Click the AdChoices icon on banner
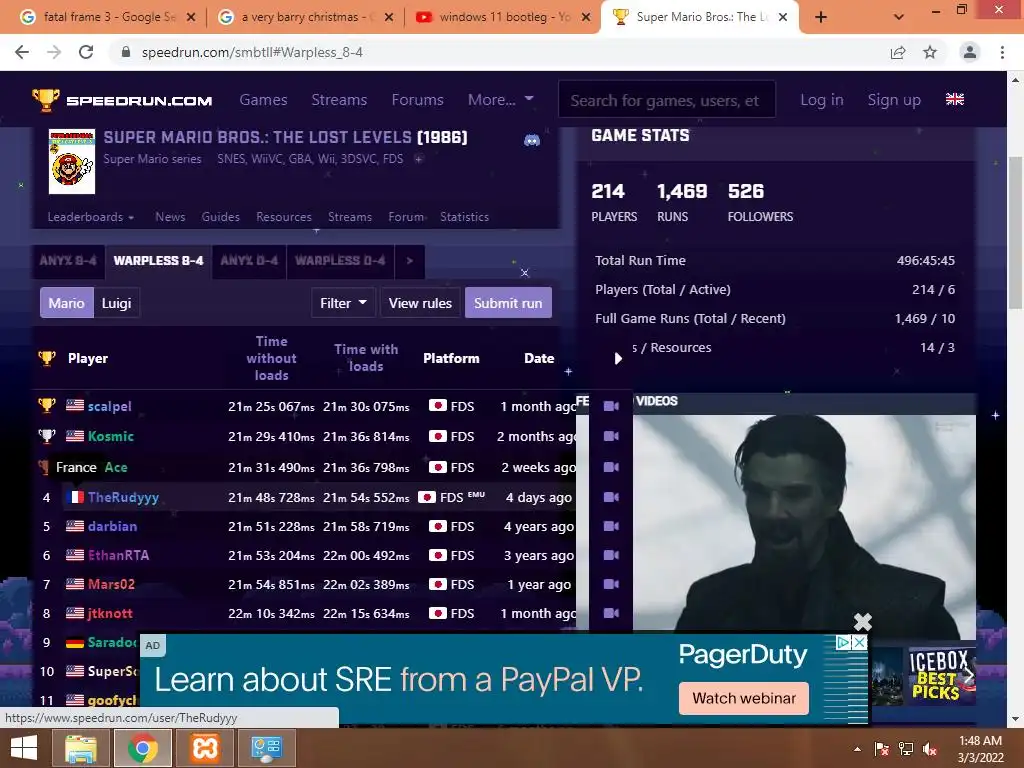 pos(844,643)
